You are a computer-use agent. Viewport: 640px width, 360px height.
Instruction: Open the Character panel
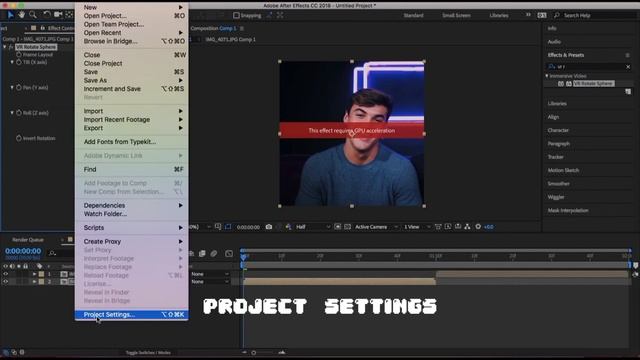coord(558,130)
